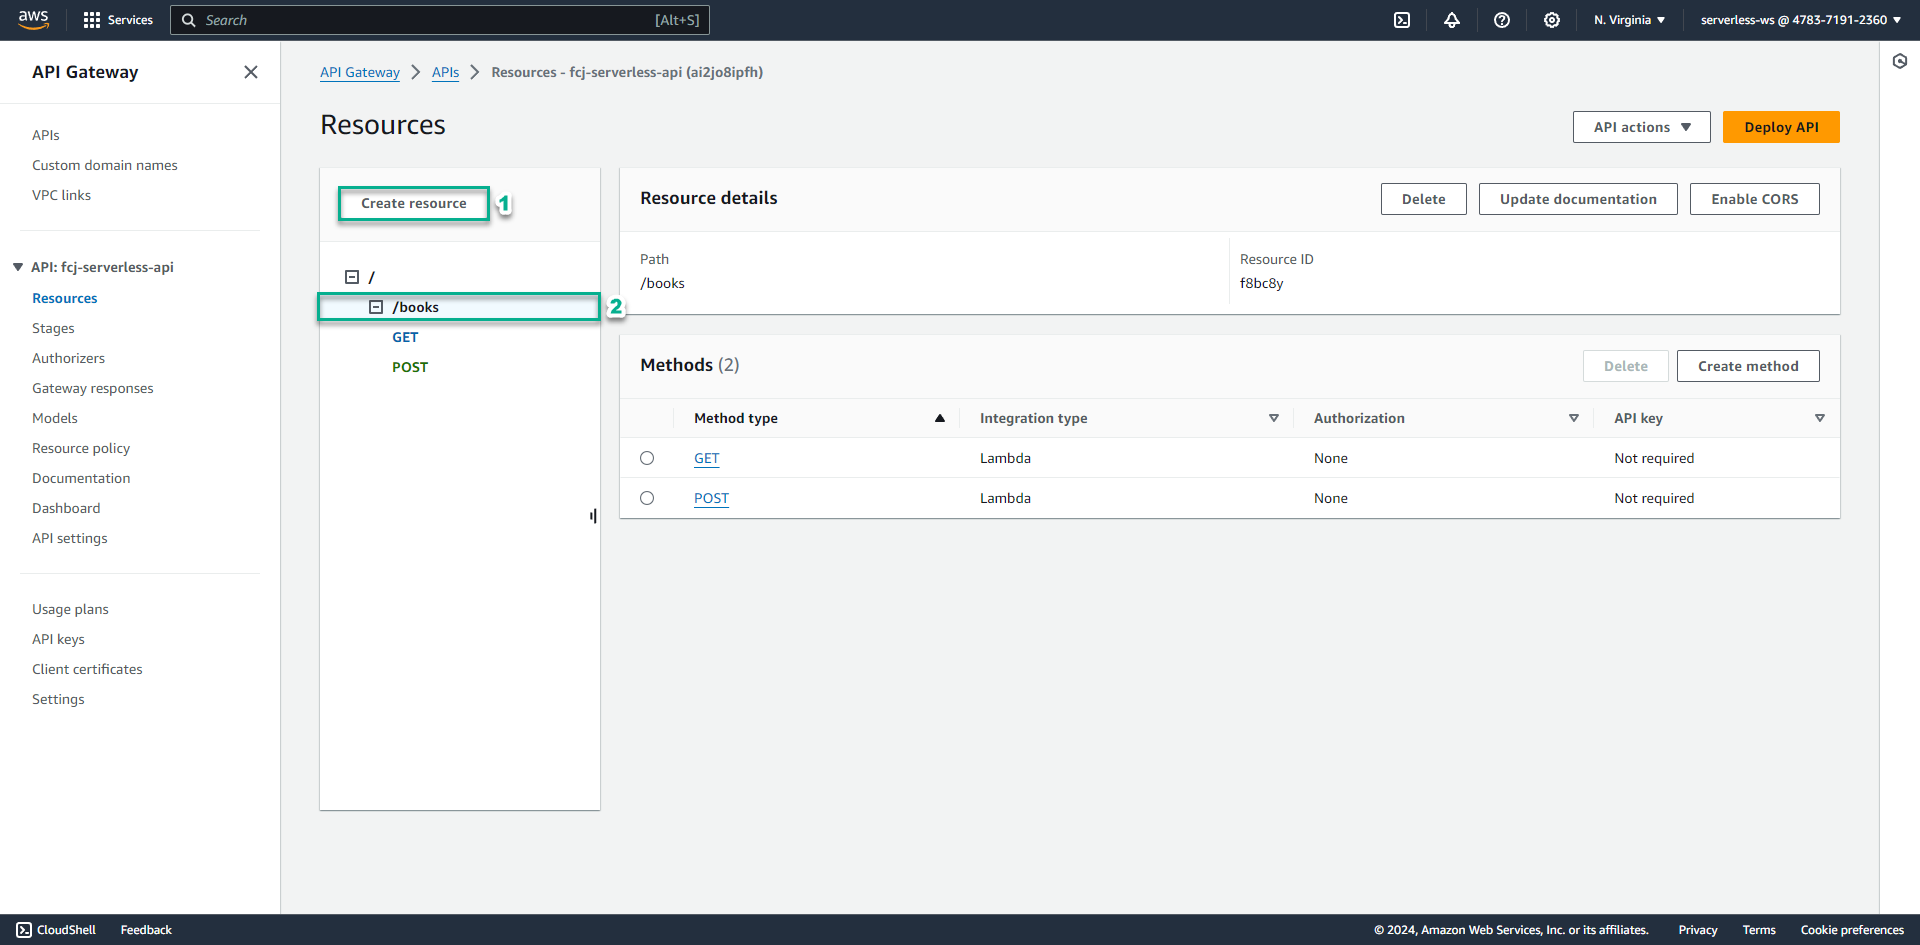Open the info panel icon at right edge
This screenshot has height=945, width=1920.
coord(1900,62)
